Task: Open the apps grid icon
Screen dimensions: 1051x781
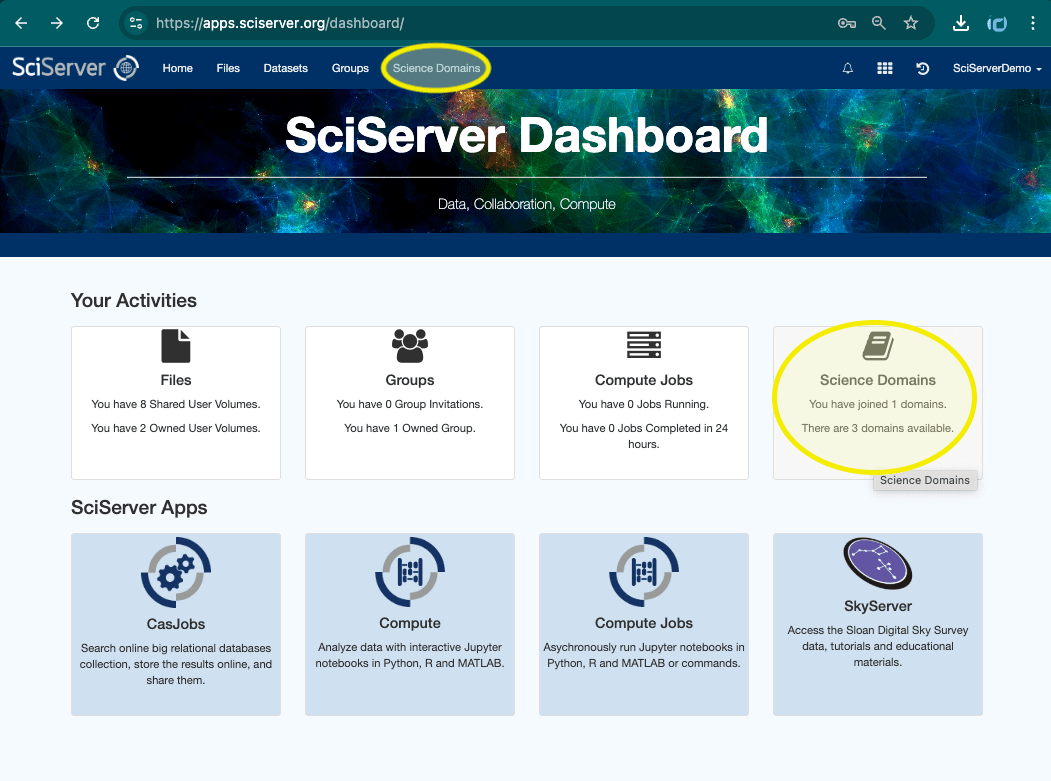Action: 885,68
